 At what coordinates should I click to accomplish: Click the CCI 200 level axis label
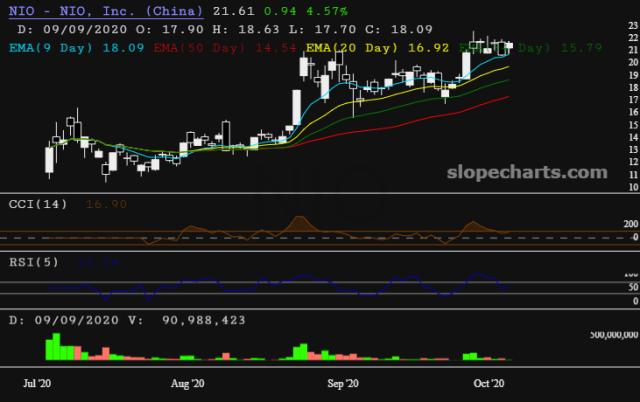629,224
